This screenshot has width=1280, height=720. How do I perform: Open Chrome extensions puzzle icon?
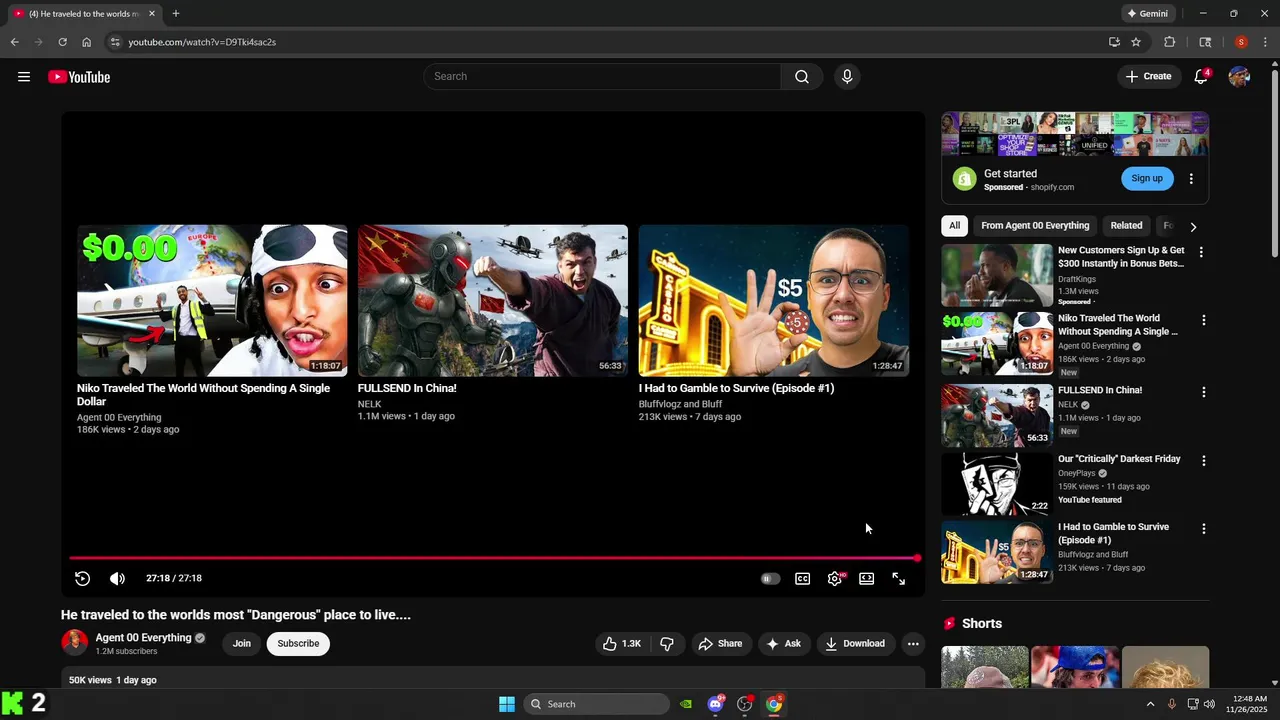point(1170,42)
